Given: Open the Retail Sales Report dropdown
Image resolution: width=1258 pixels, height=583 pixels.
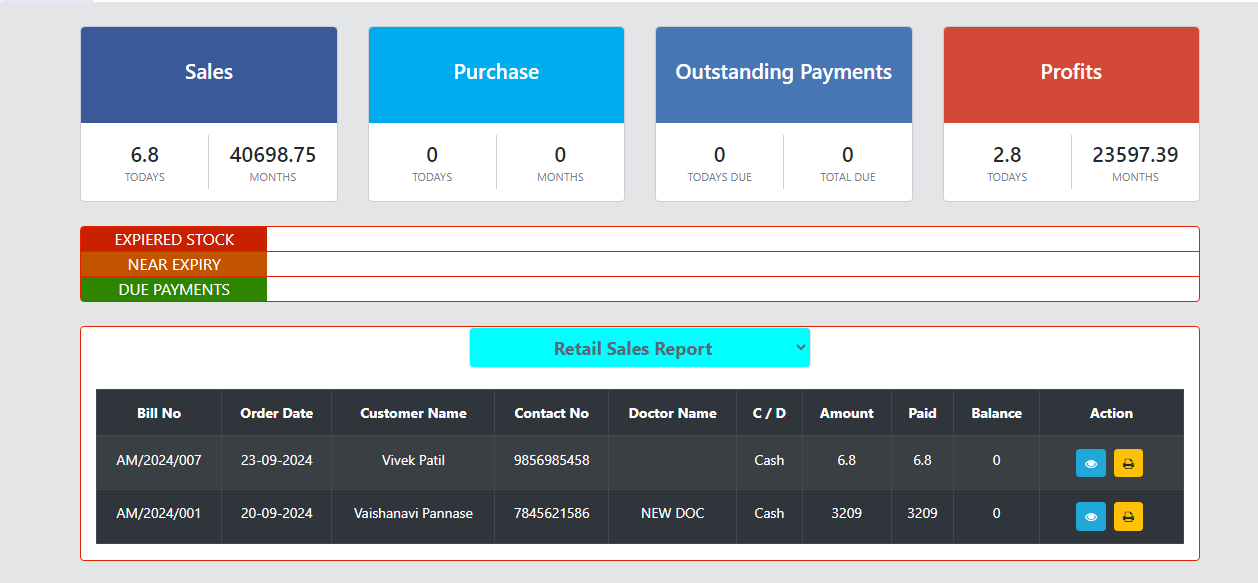Looking at the screenshot, I should pyautogui.click(x=639, y=348).
